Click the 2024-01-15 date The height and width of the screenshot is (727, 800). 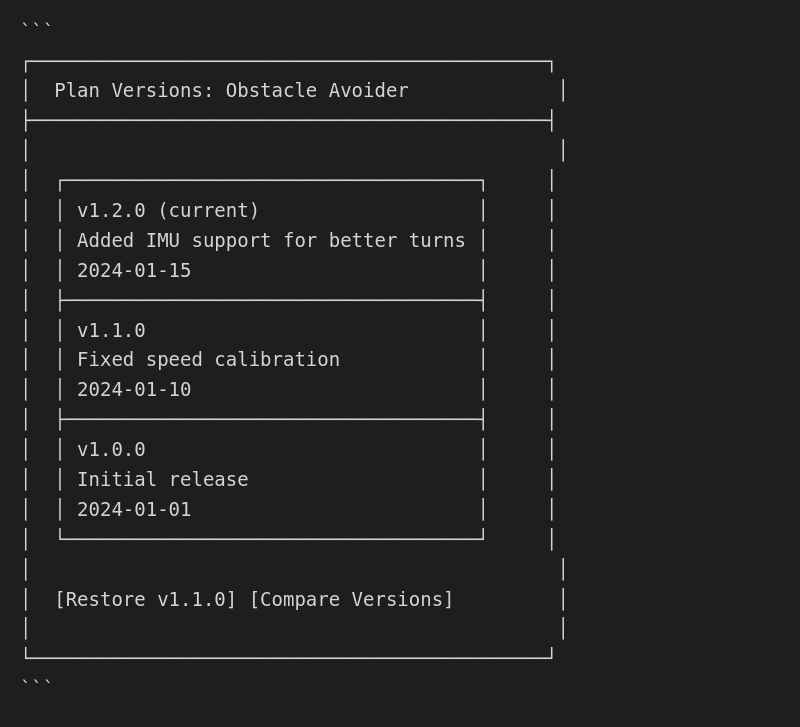(134, 271)
